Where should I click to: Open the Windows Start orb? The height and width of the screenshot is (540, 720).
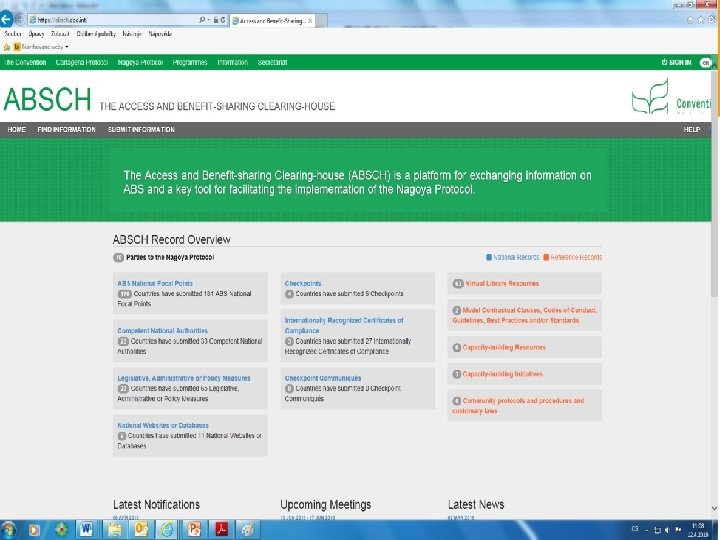tap(8, 530)
